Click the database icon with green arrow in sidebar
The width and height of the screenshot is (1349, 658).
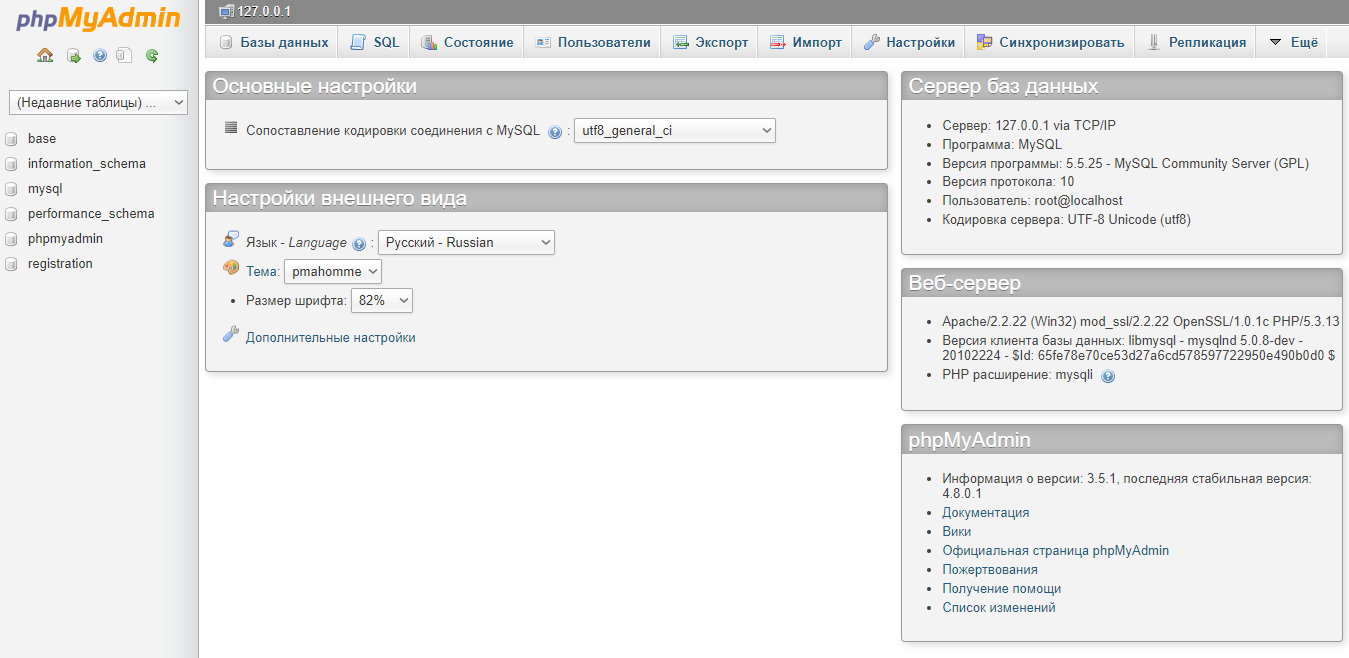74,56
